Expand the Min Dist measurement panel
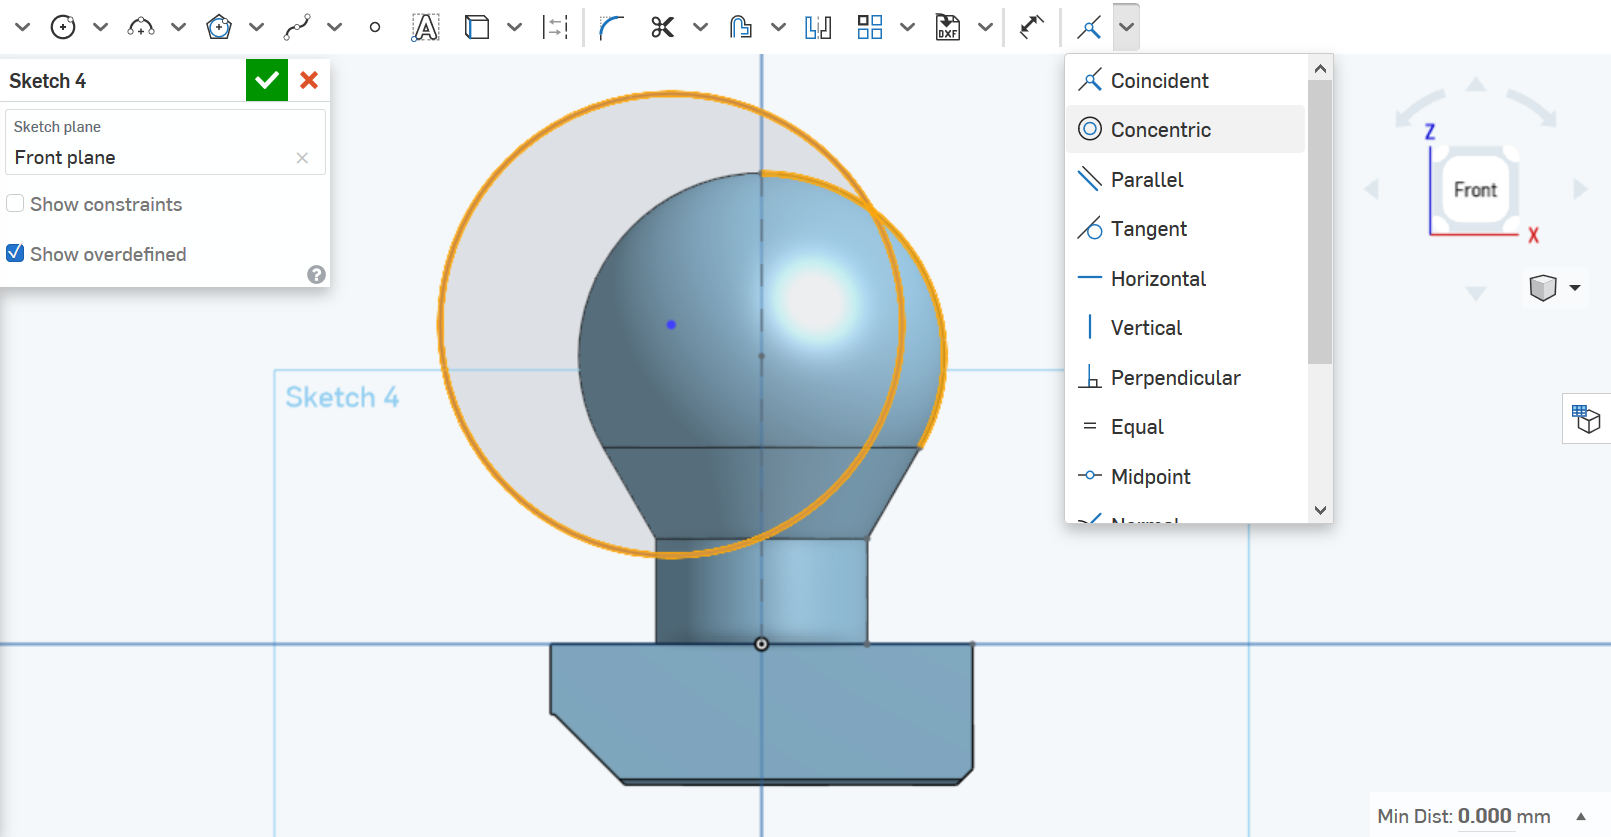Screen dimensions: 1611x837 click(1581, 816)
